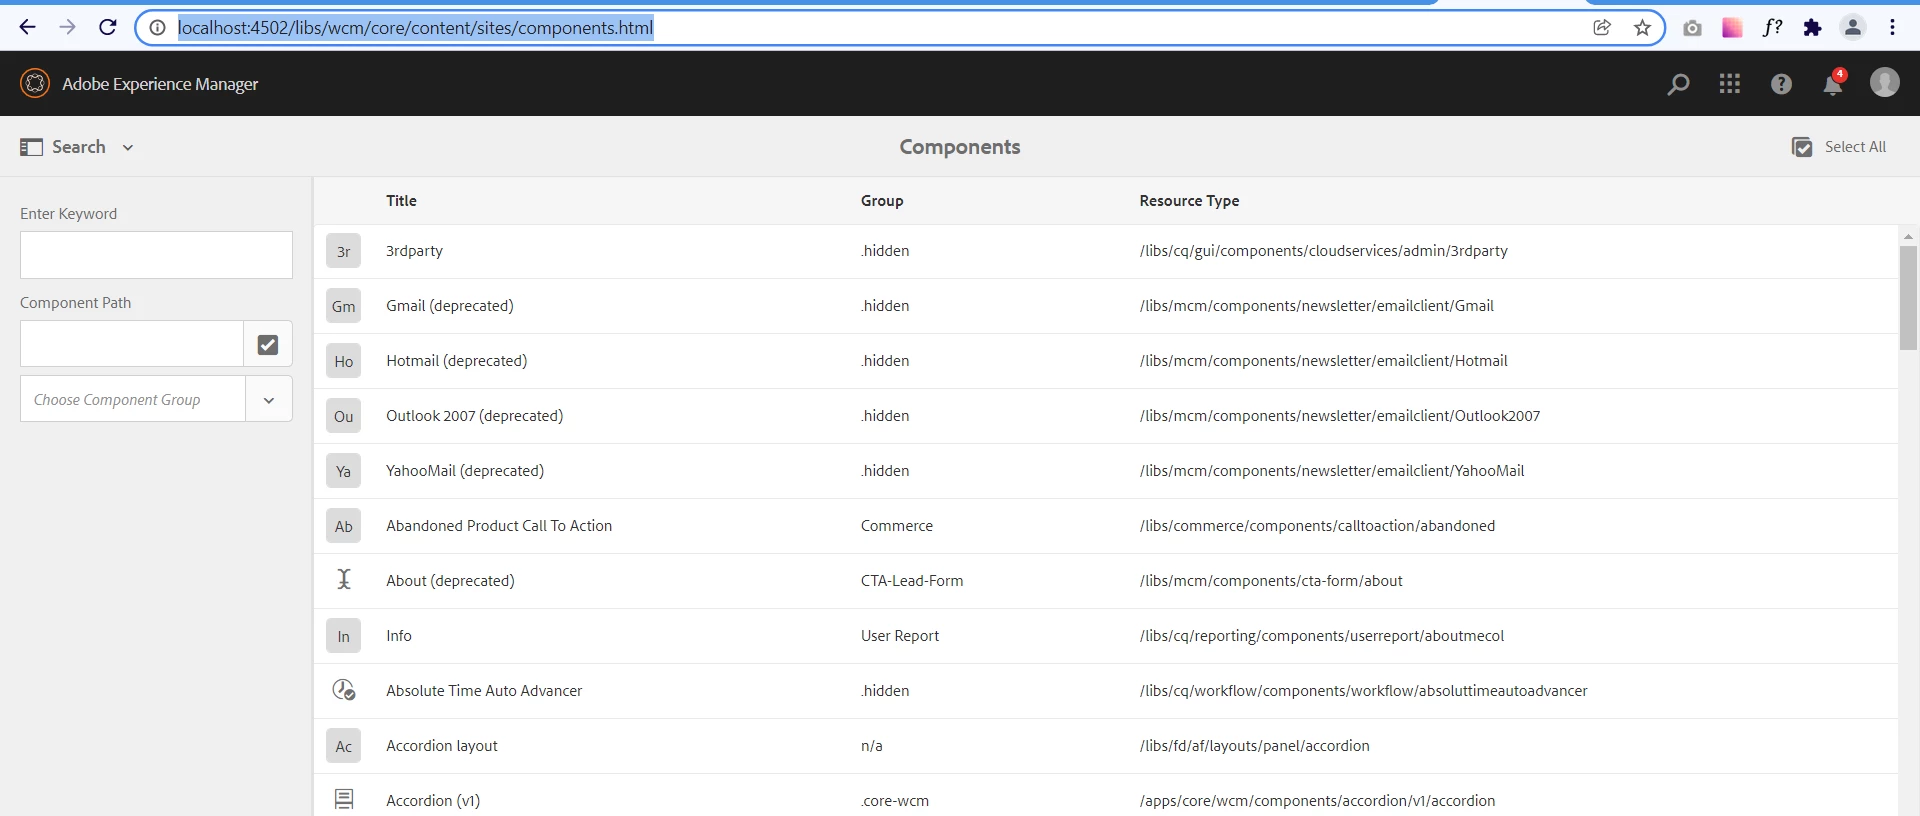The image size is (1920, 816).
Task: Open the browser profile icon
Action: pyautogui.click(x=1852, y=28)
